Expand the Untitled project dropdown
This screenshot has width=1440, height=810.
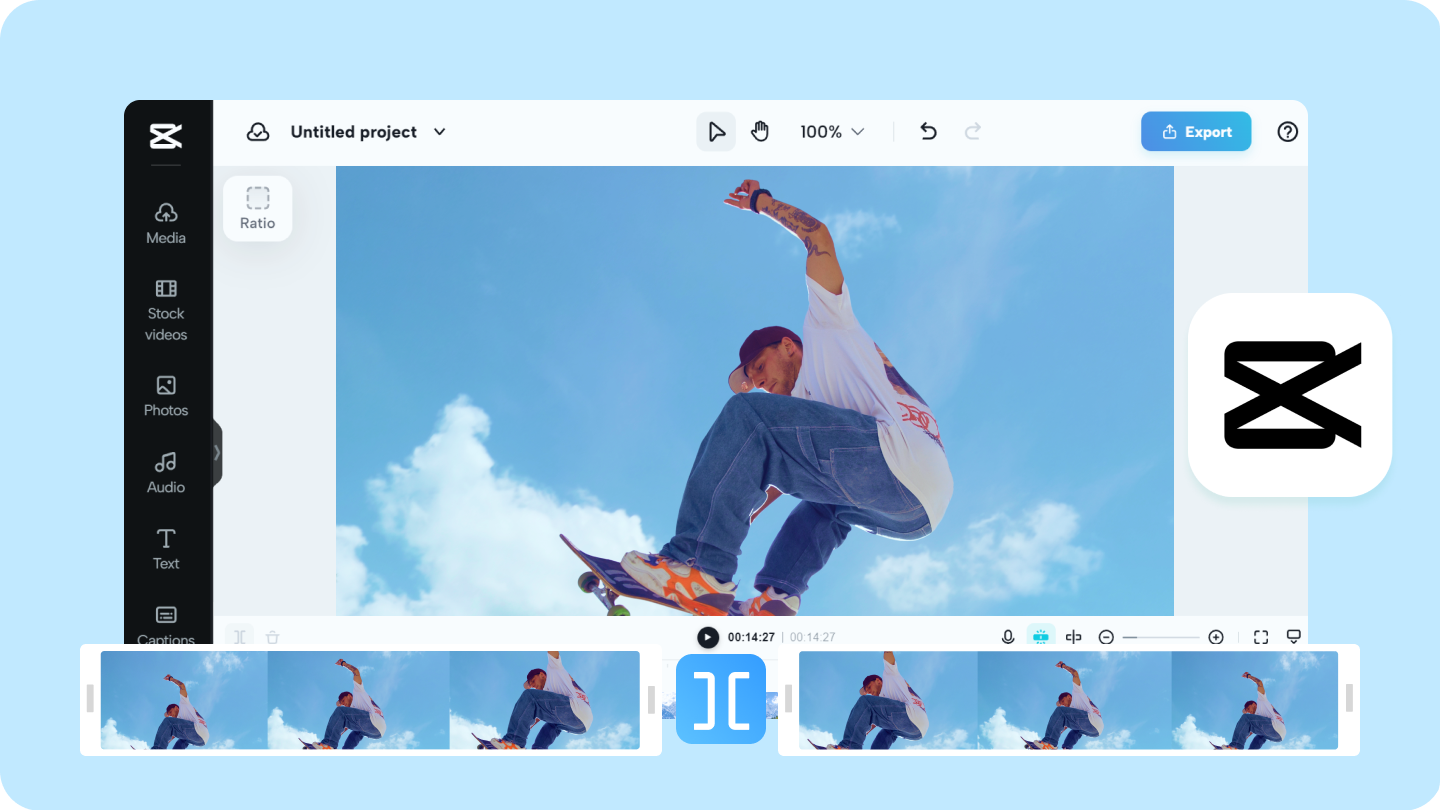tap(439, 132)
